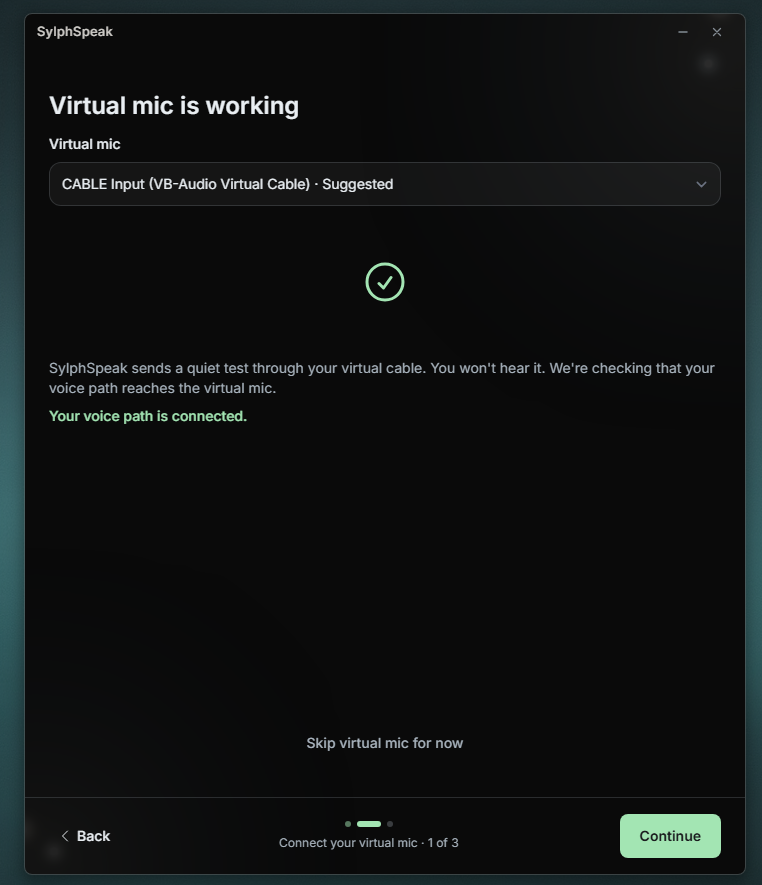
Task: Open the Virtual mic device dropdown
Action: click(384, 184)
